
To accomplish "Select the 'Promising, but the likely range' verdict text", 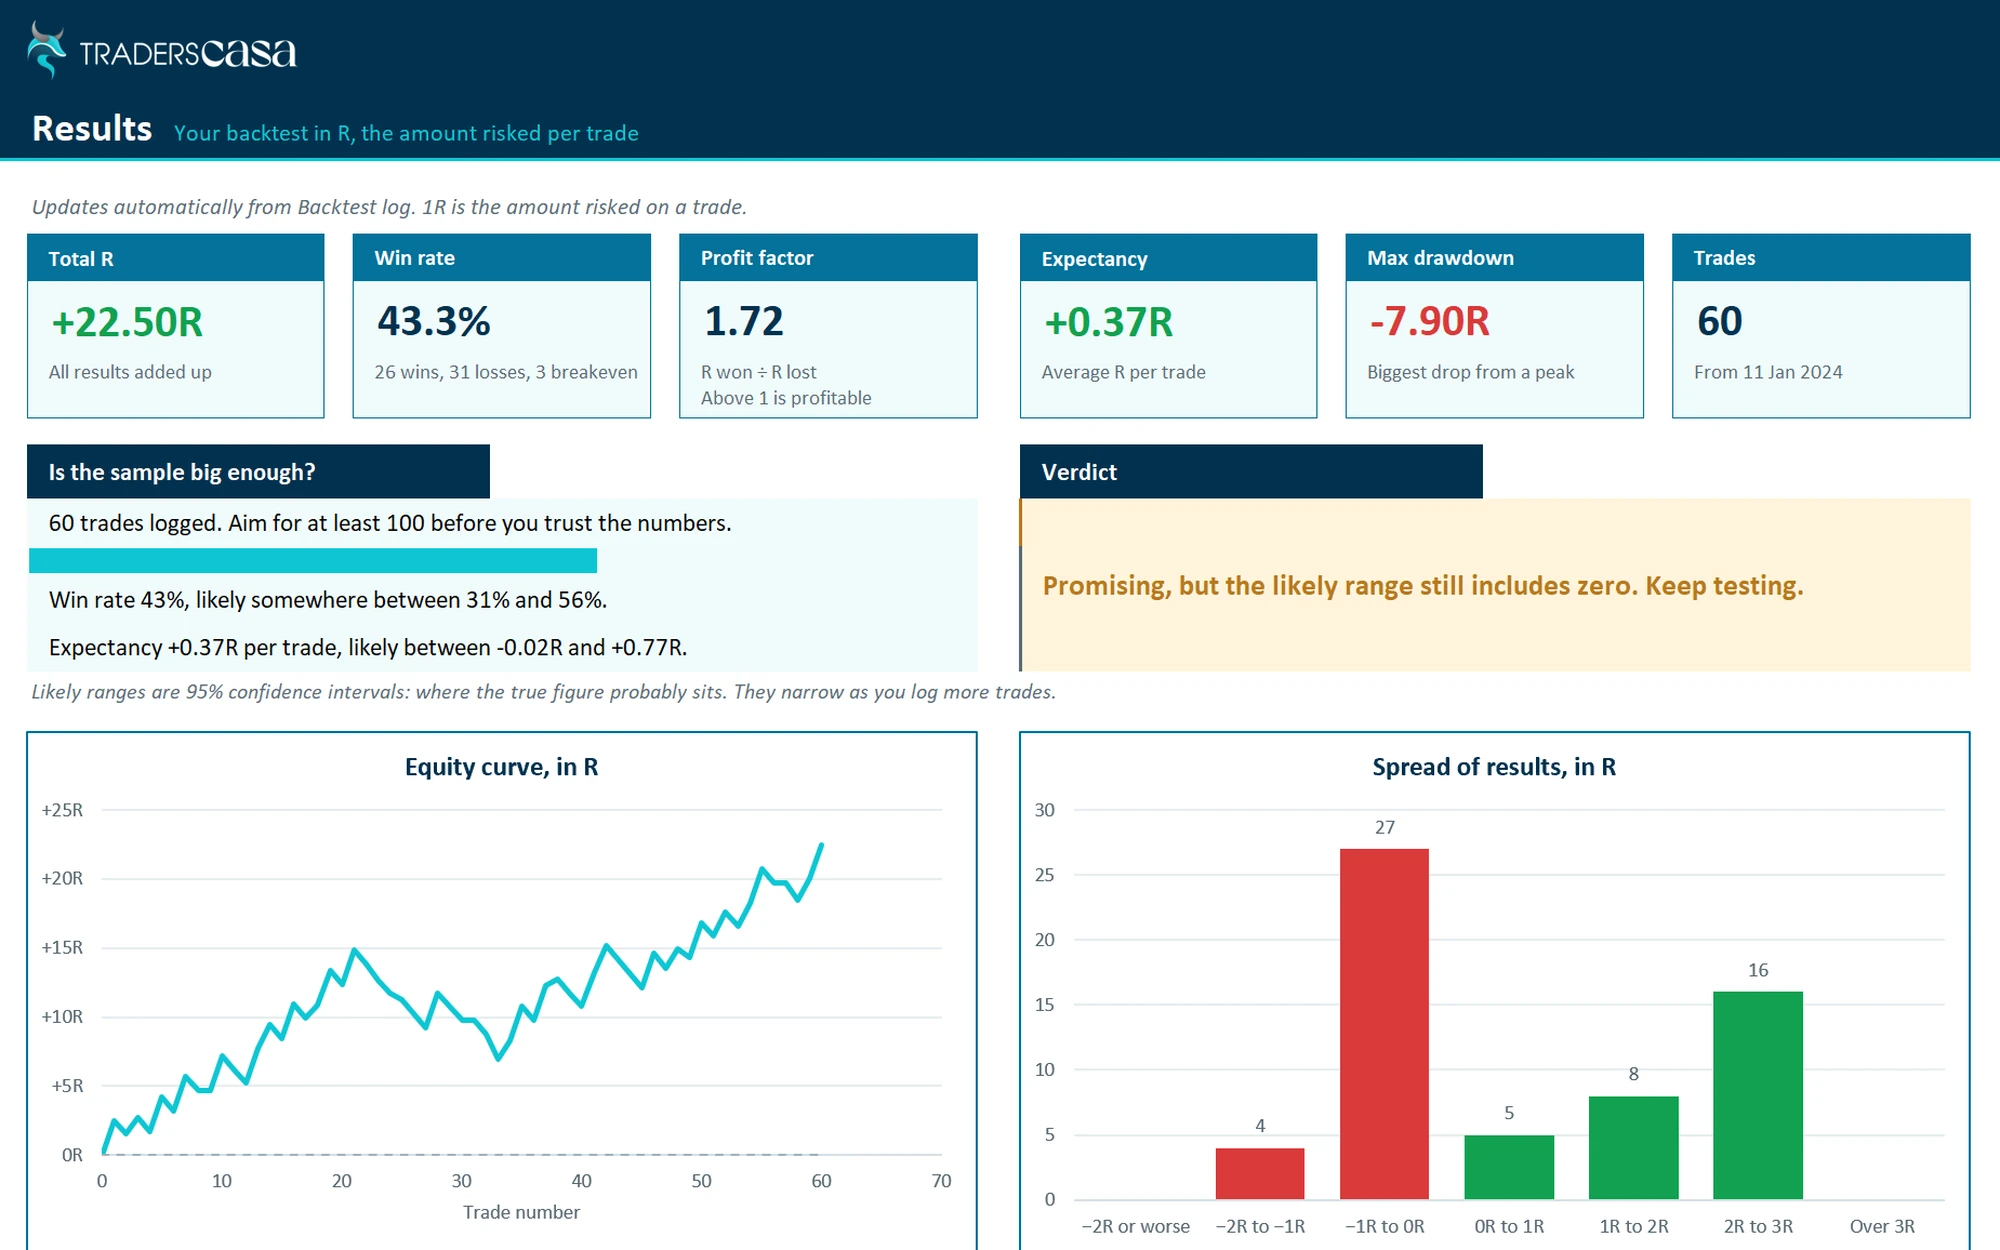I will pyautogui.click(x=1423, y=586).
